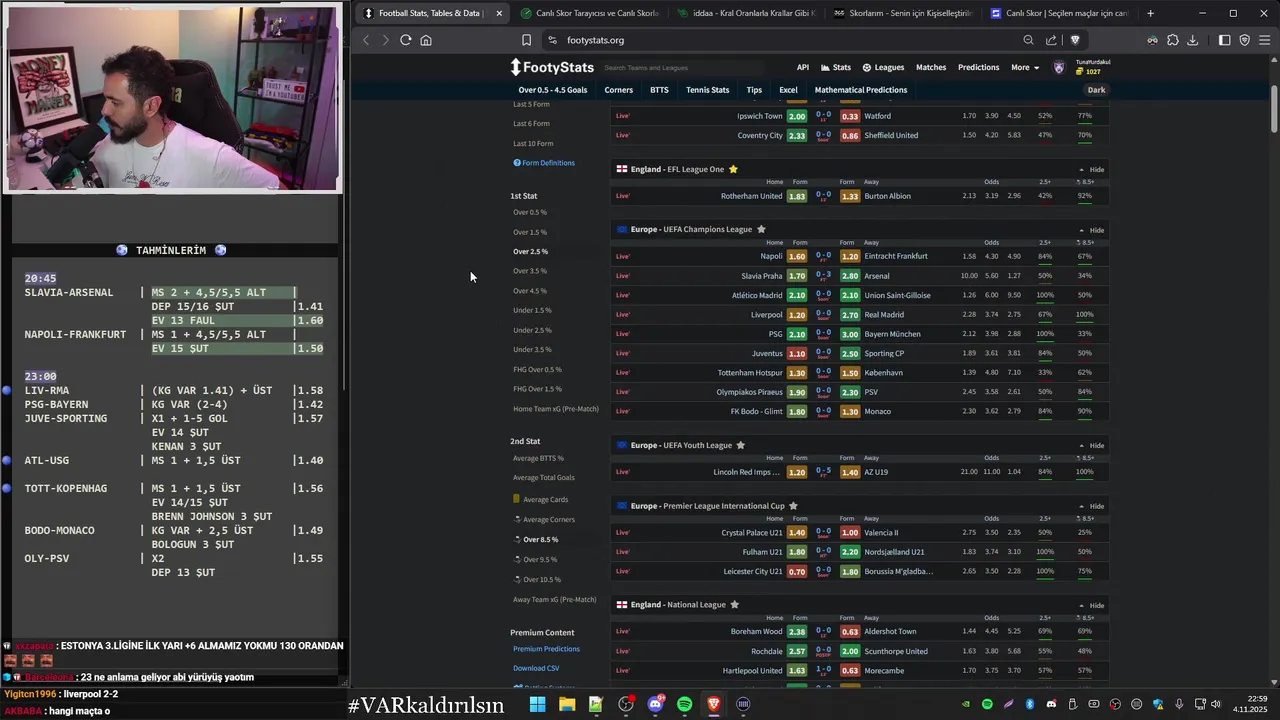This screenshot has width=1280, height=720.
Task: Click the FootyStats logo
Action: (x=552, y=67)
